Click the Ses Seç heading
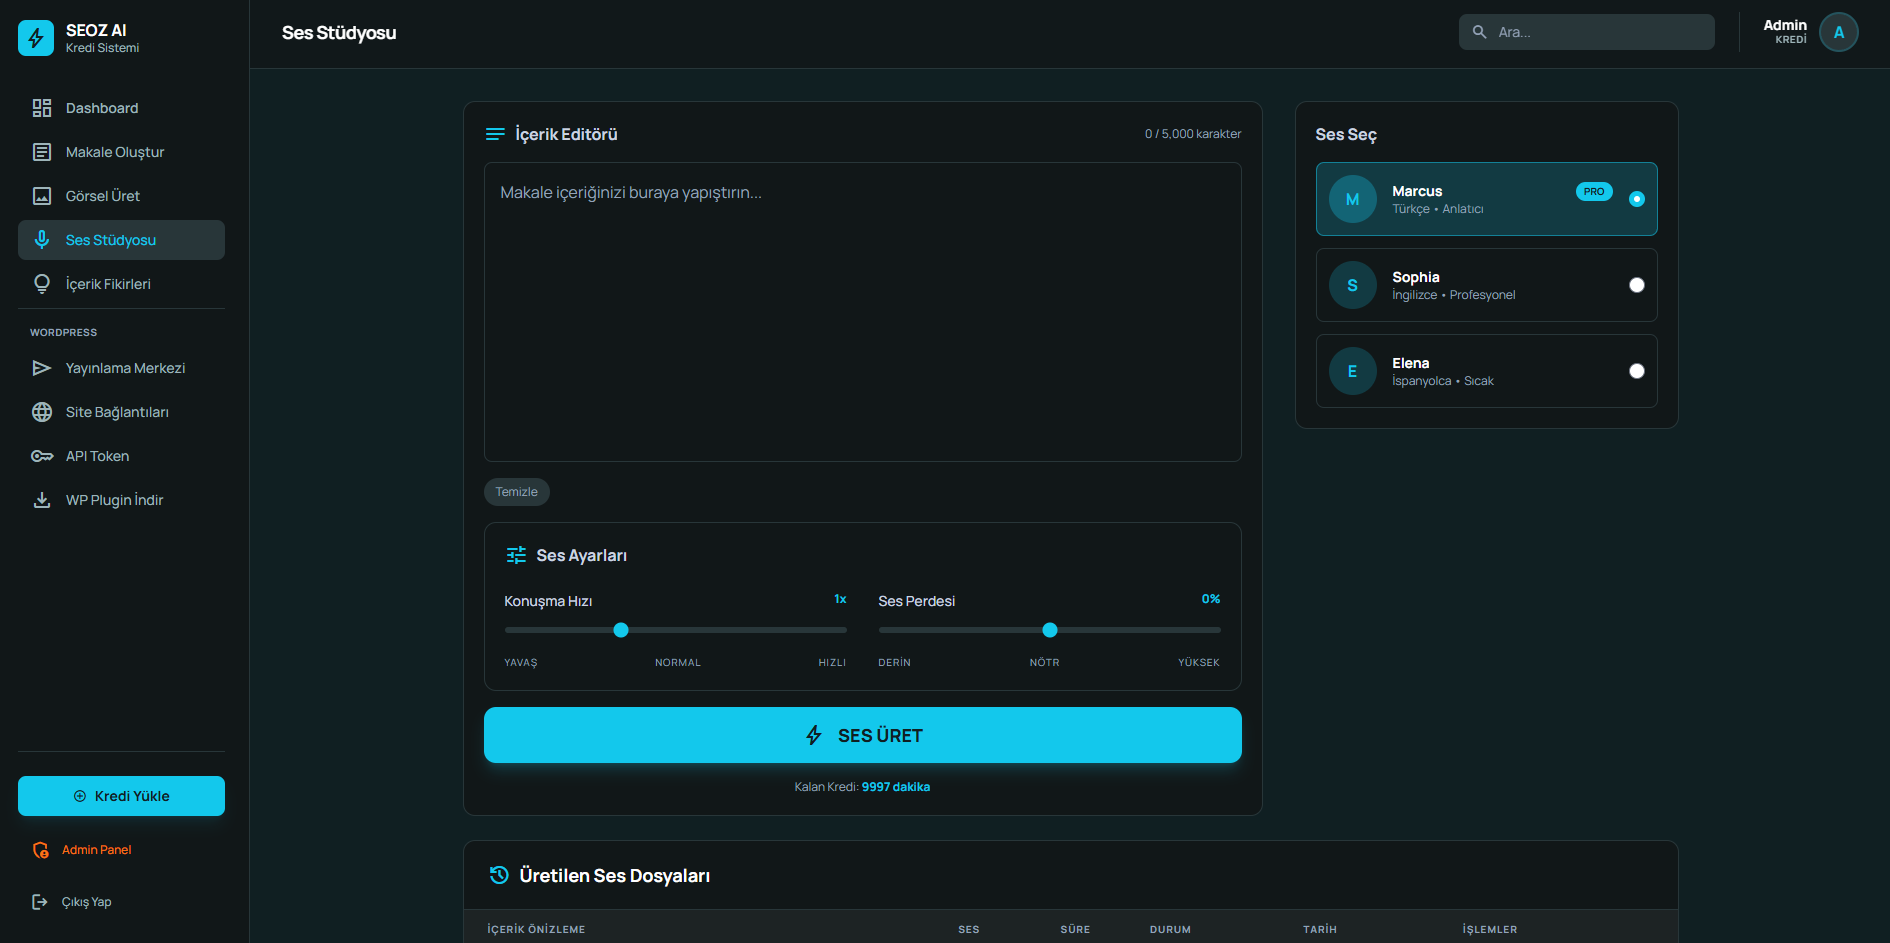The width and height of the screenshot is (1890, 943). 1346,134
